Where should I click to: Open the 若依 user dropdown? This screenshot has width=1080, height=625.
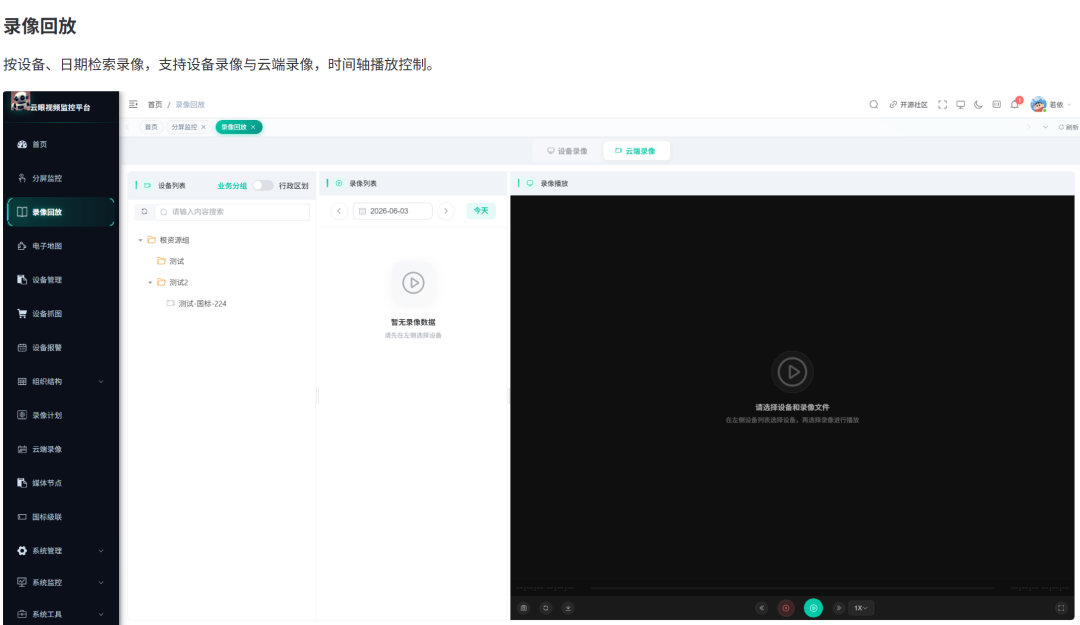[x=1051, y=105]
